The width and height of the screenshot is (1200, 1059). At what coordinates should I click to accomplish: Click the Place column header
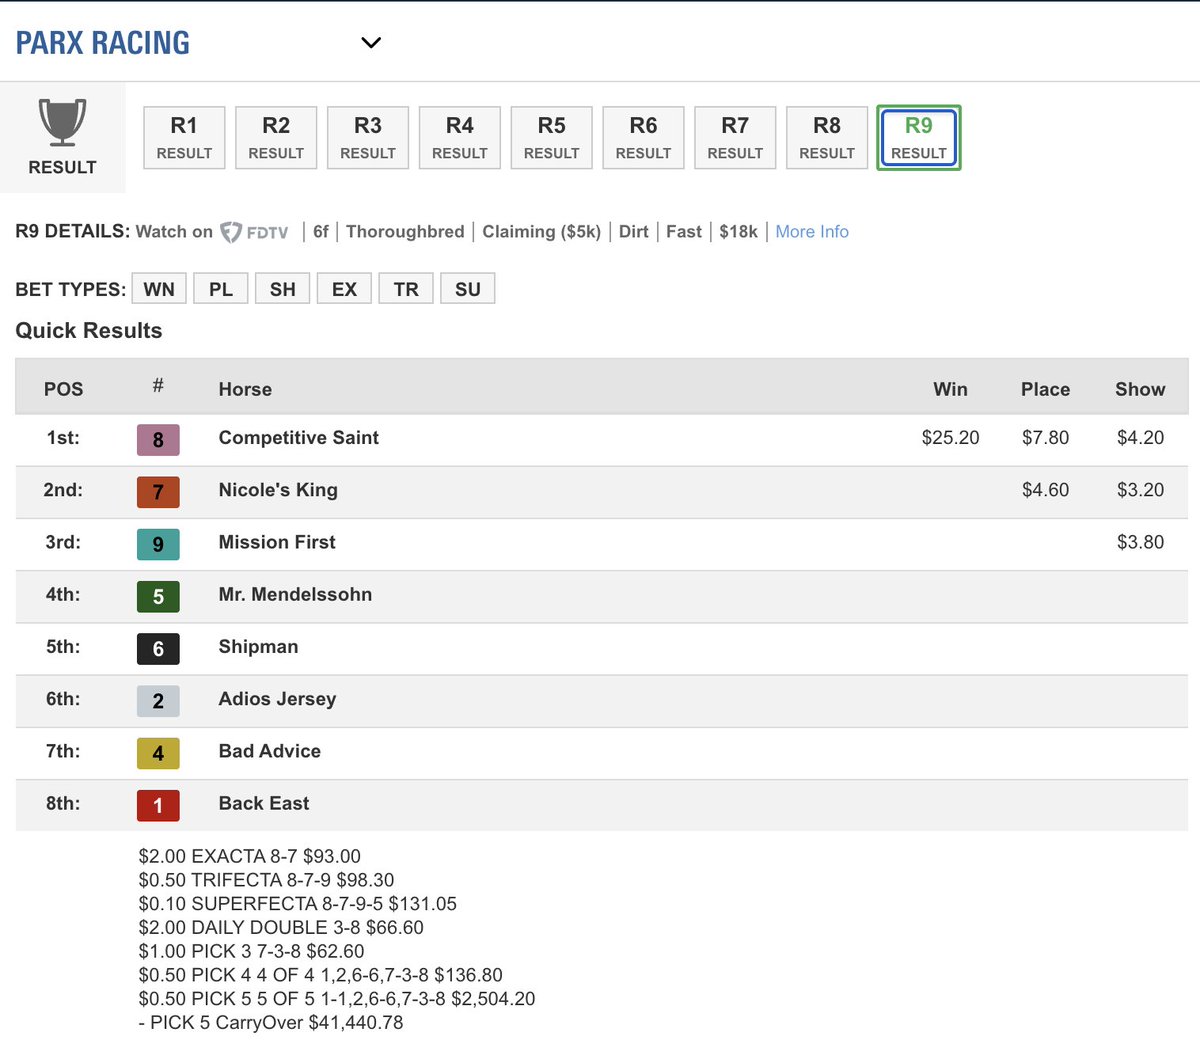1046,389
